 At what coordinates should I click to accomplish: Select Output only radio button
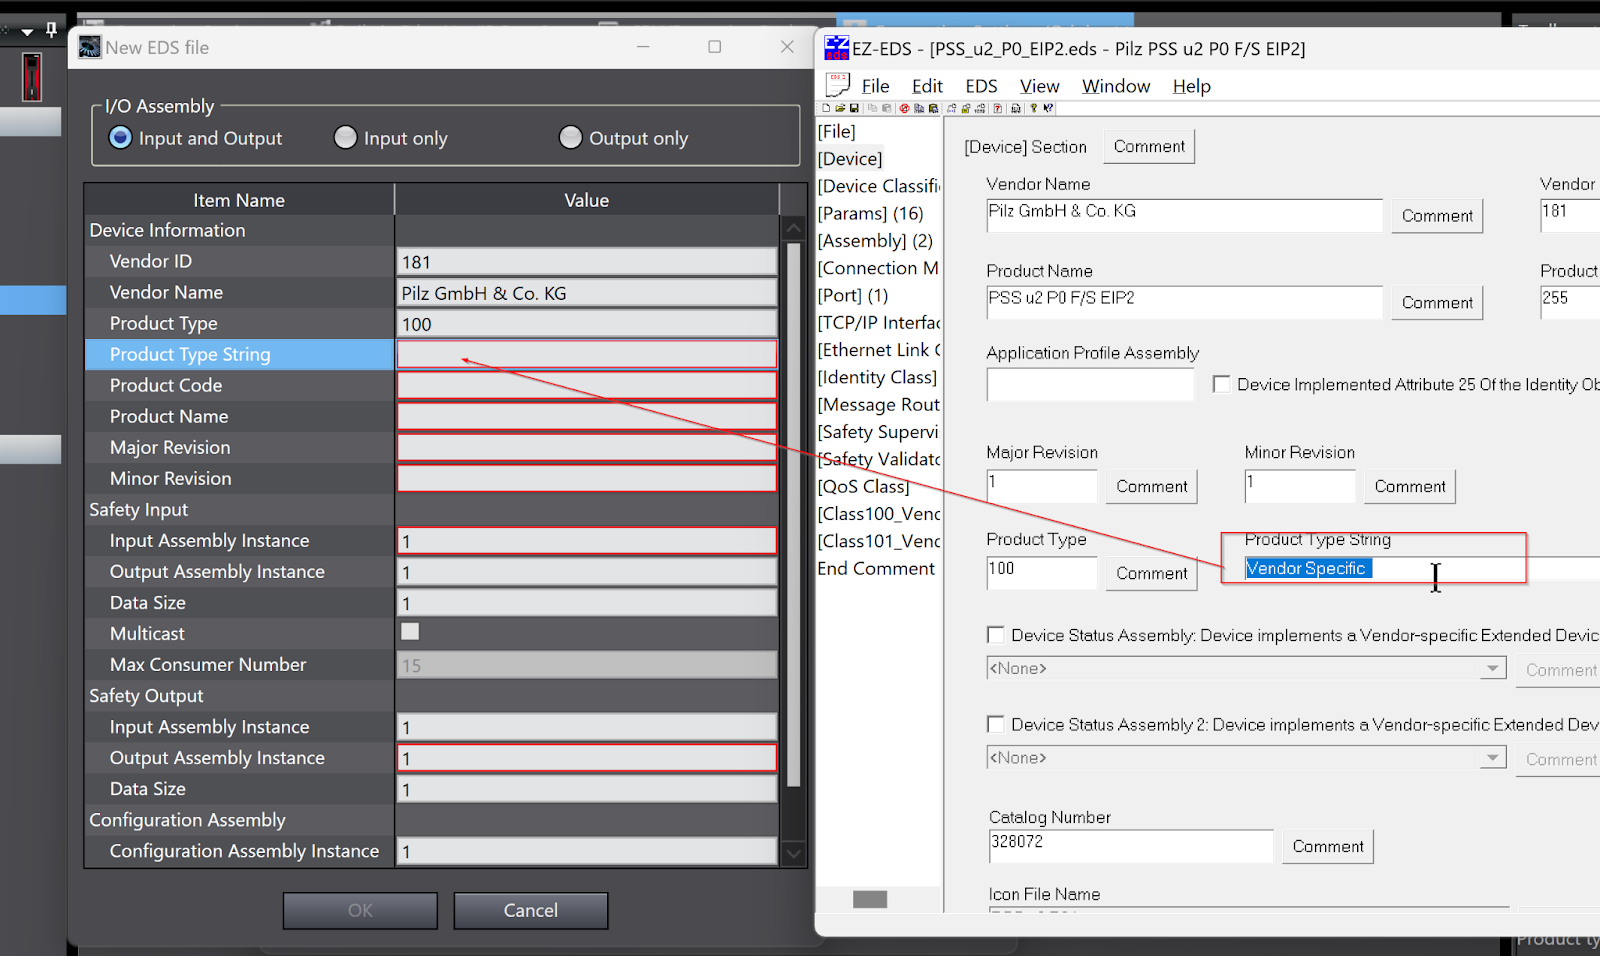pyautogui.click(x=570, y=137)
